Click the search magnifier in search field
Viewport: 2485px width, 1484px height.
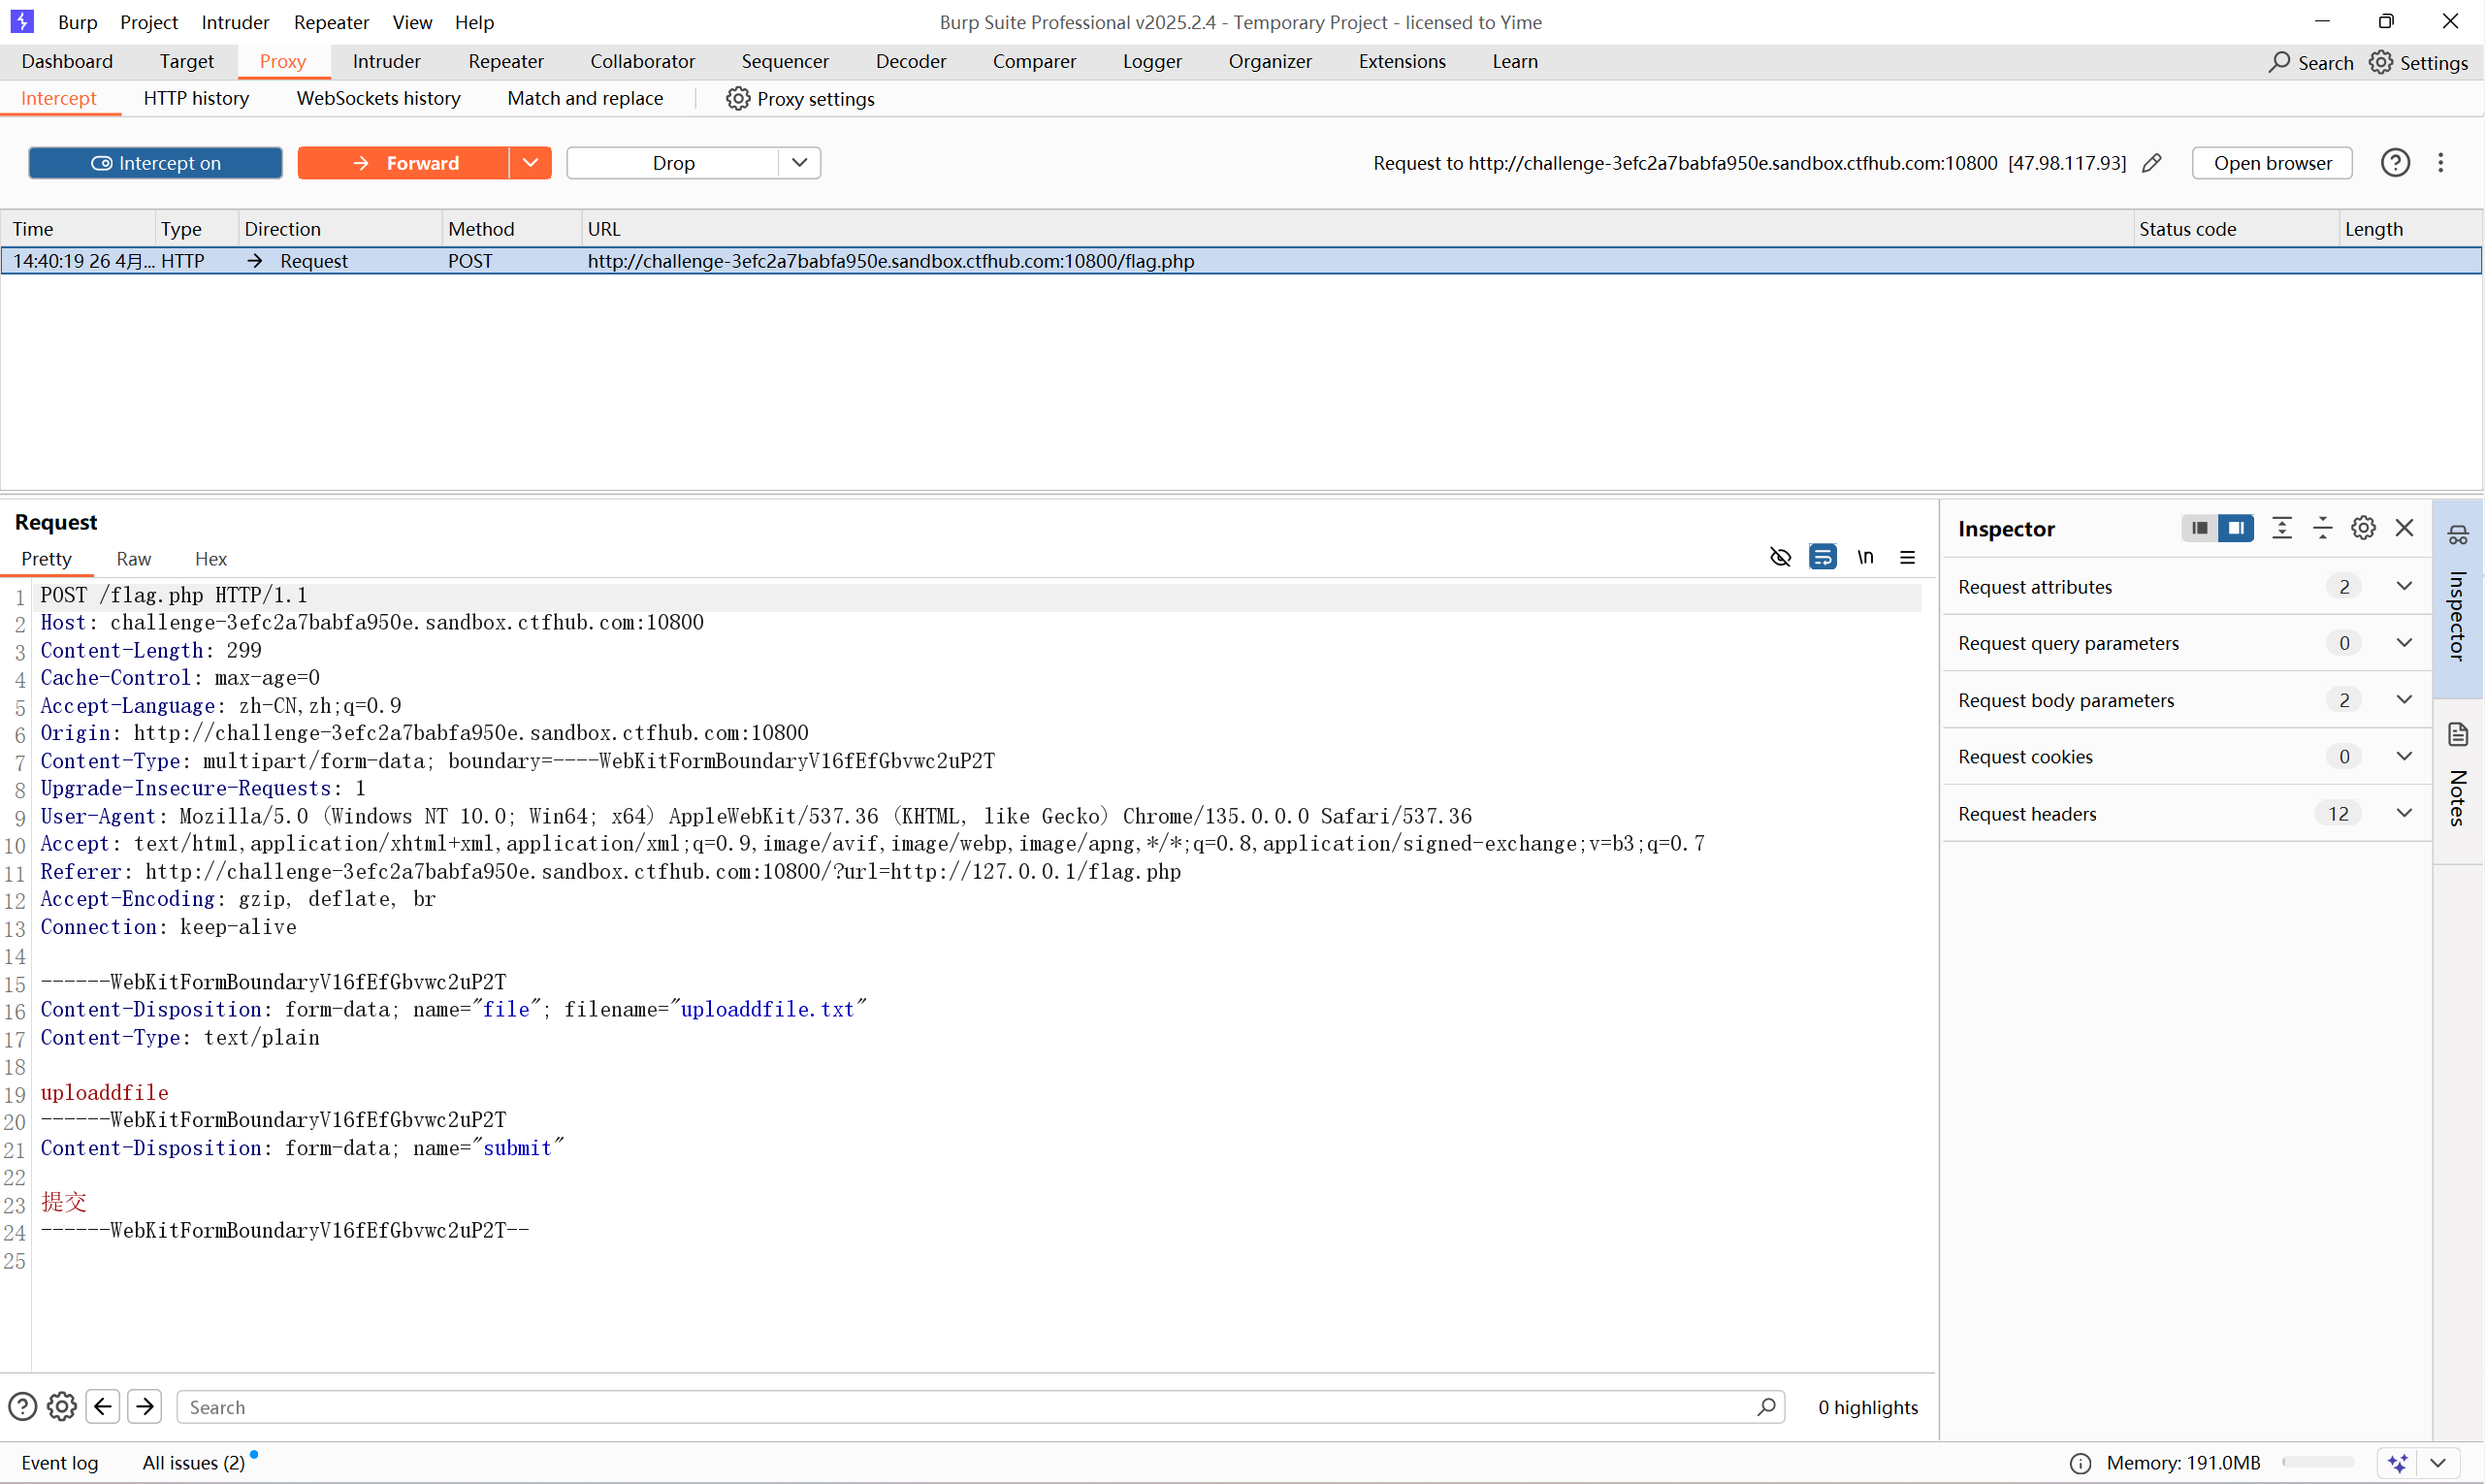[1767, 1407]
